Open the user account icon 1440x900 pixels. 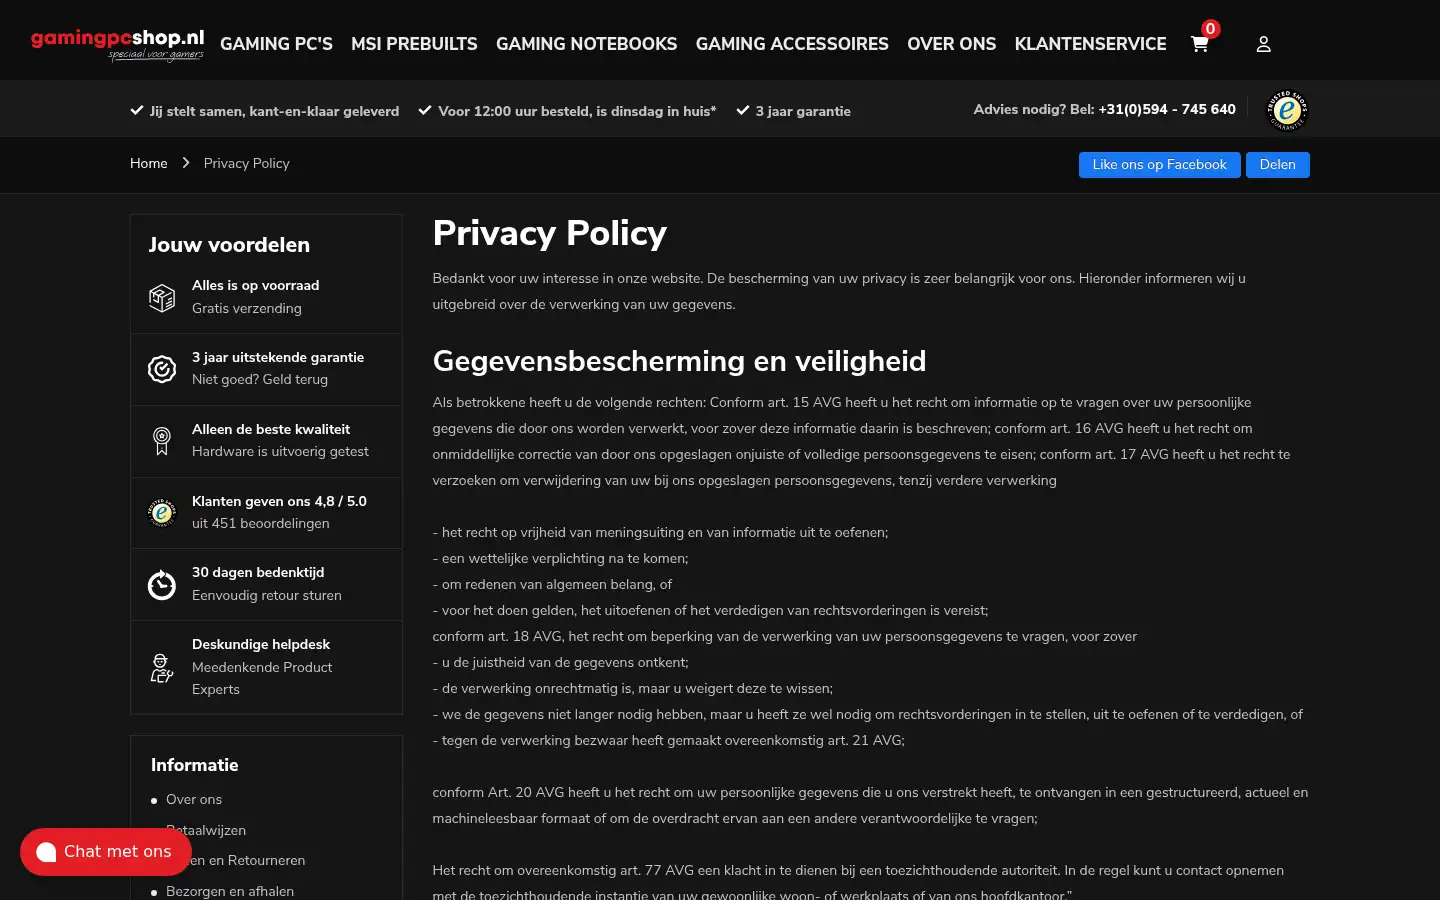pos(1264,44)
